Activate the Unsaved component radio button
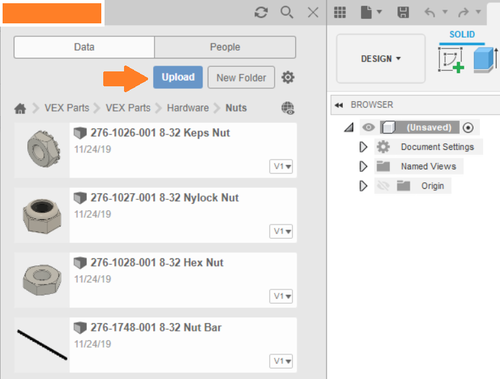Image resolution: width=500 pixels, height=379 pixels. (468, 128)
